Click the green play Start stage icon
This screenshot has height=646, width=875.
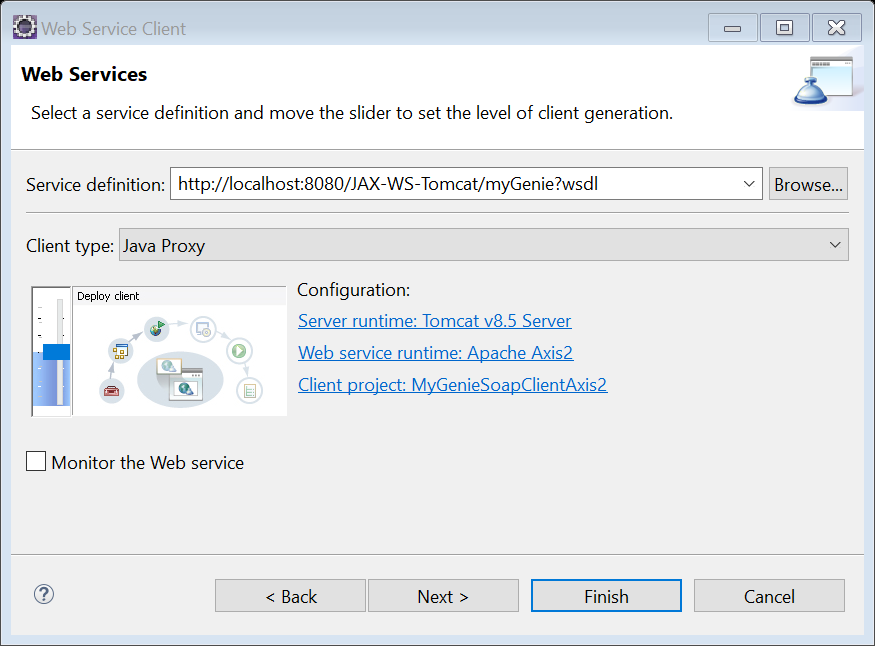coord(238,350)
